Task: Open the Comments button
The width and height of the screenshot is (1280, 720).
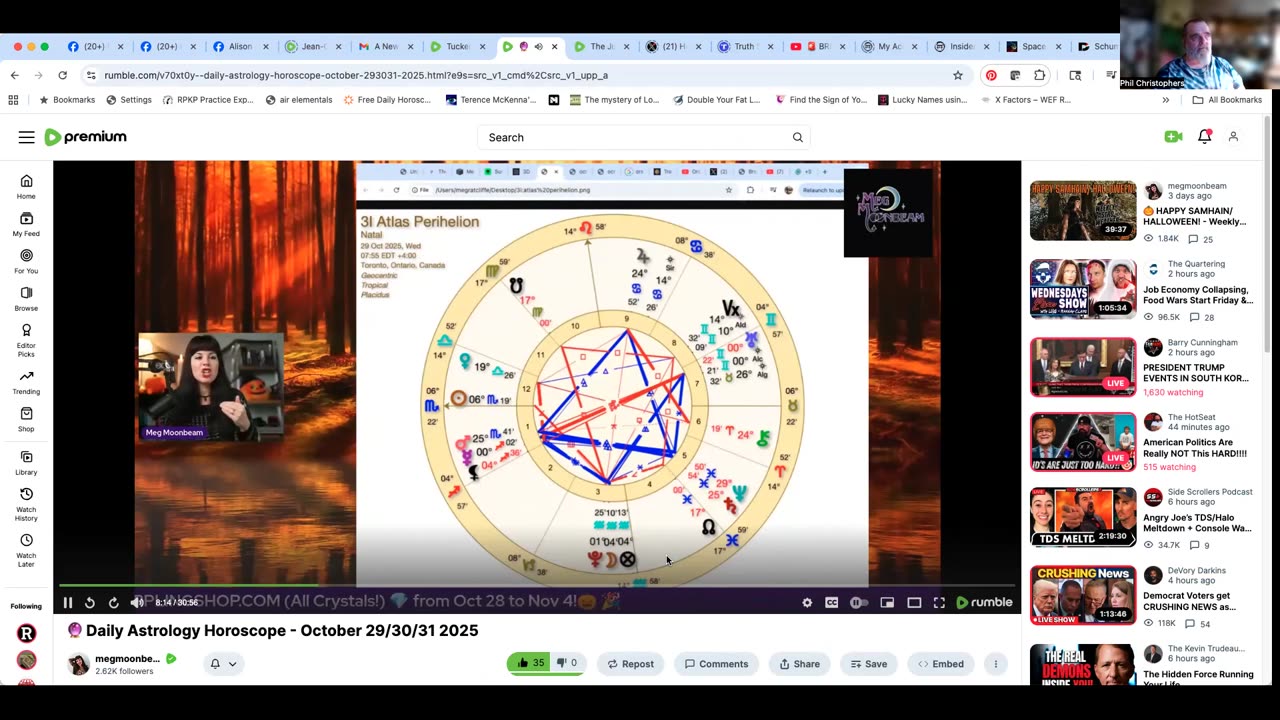Action: (716, 663)
